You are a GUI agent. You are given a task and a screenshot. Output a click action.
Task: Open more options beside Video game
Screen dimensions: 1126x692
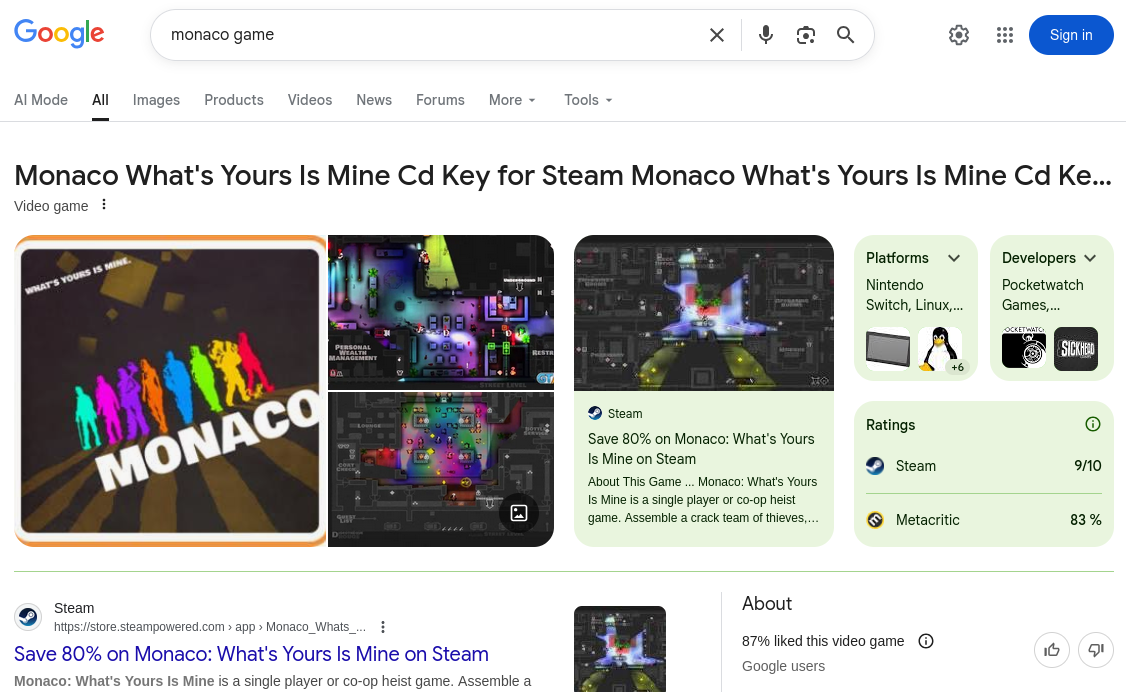click(x=104, y=205)
